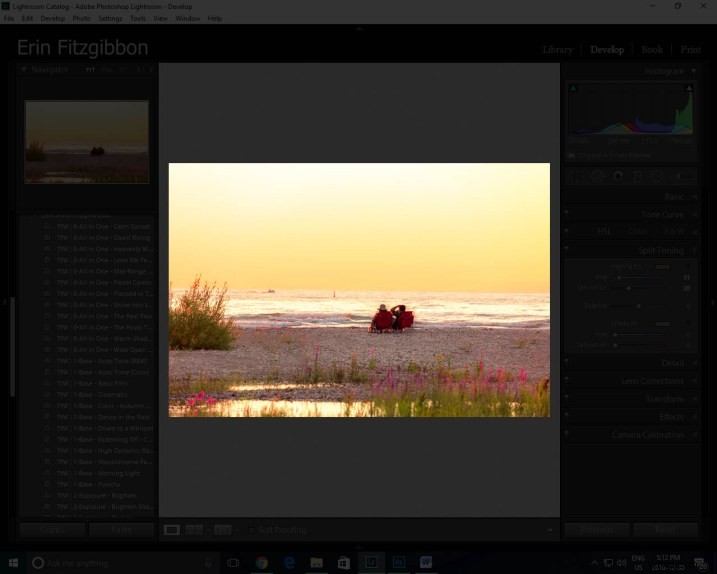The width and height of the screenshot is (717, 574).
Task: Toggle Split Toning panel on/off switch
Action: 567,248
